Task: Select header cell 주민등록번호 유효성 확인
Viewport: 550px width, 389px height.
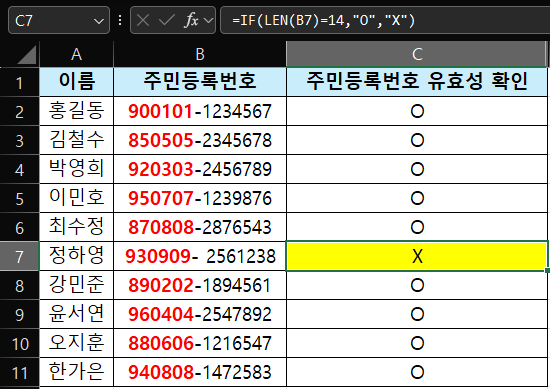Action: coord(417,82)
